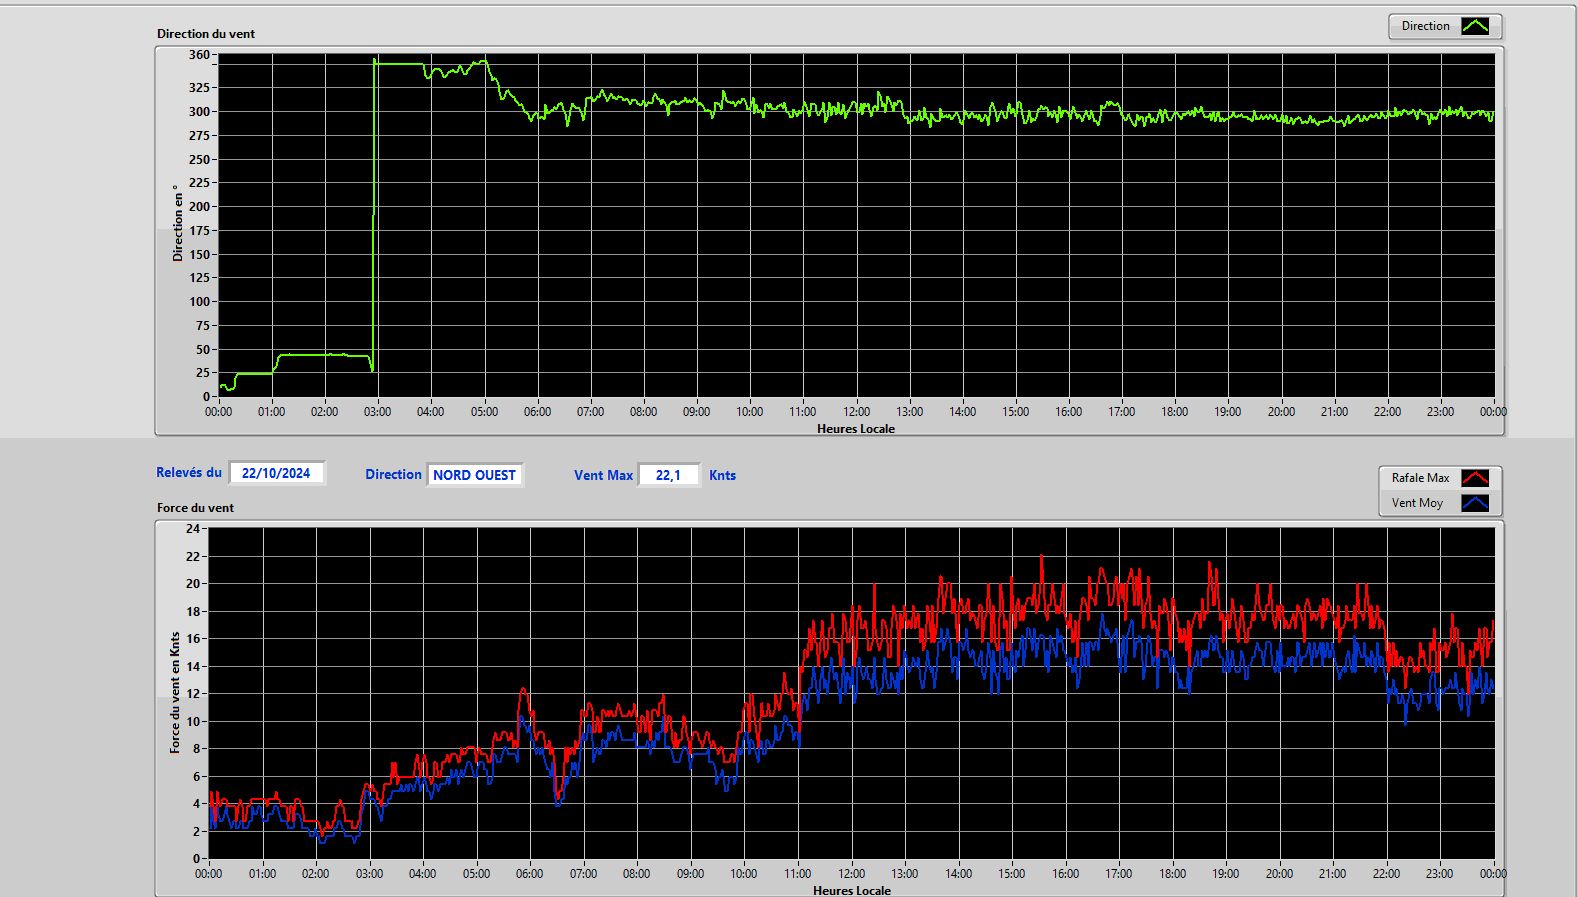Click the 22:00 tick on the force chart

[x=1386, y=873]
